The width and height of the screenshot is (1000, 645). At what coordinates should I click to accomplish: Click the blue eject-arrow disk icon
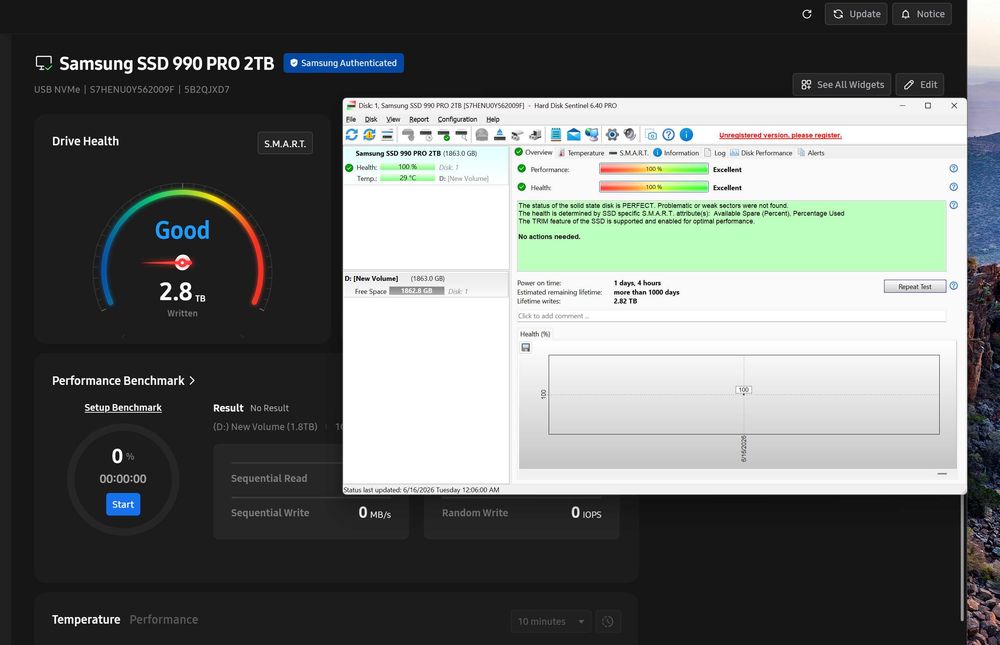coord(499,135)
